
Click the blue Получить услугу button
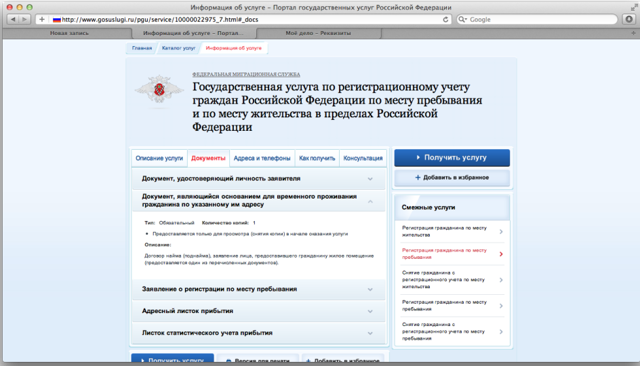point(452,157)
